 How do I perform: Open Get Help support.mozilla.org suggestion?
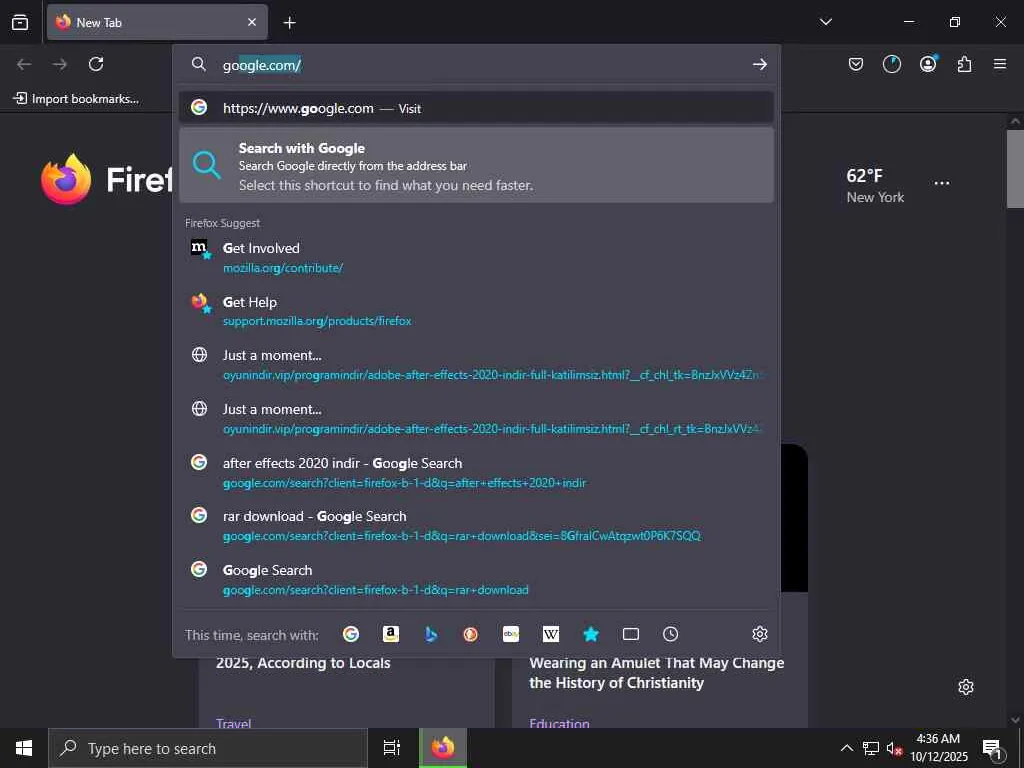[x=477, y=311]
